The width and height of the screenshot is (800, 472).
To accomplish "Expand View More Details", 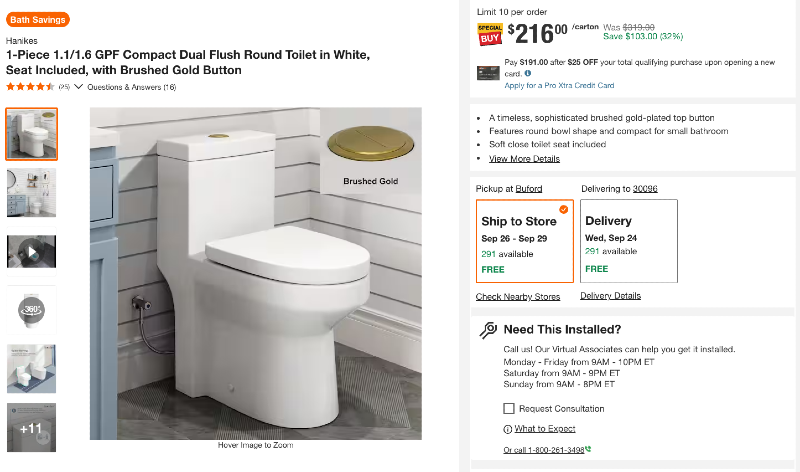I will (524, 159).
